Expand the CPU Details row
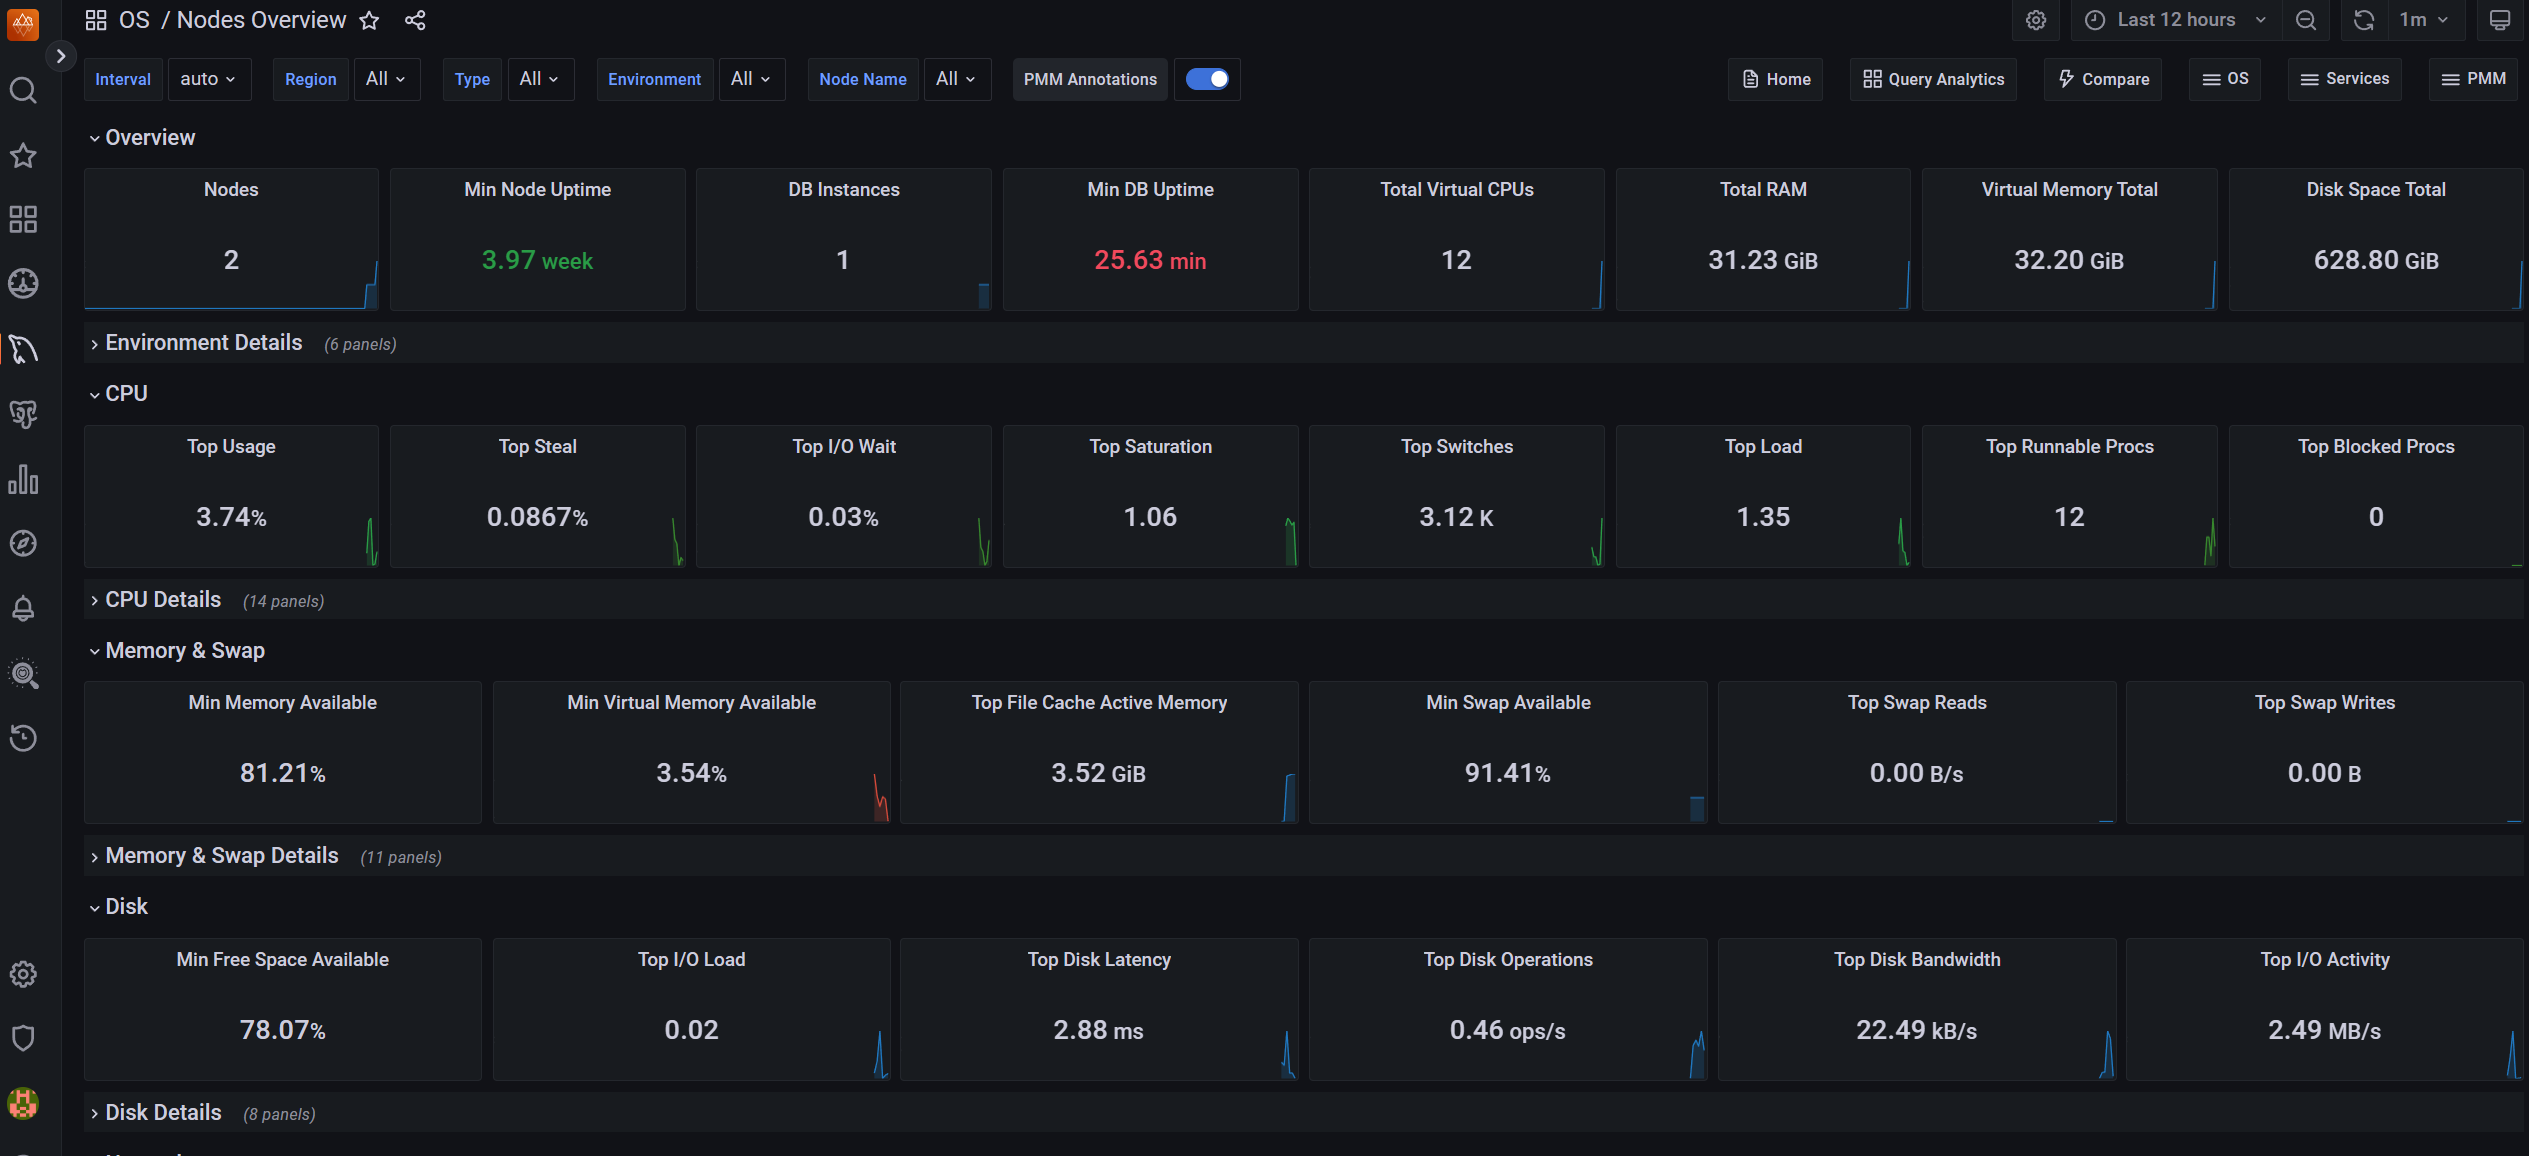 tap(163, 600)
